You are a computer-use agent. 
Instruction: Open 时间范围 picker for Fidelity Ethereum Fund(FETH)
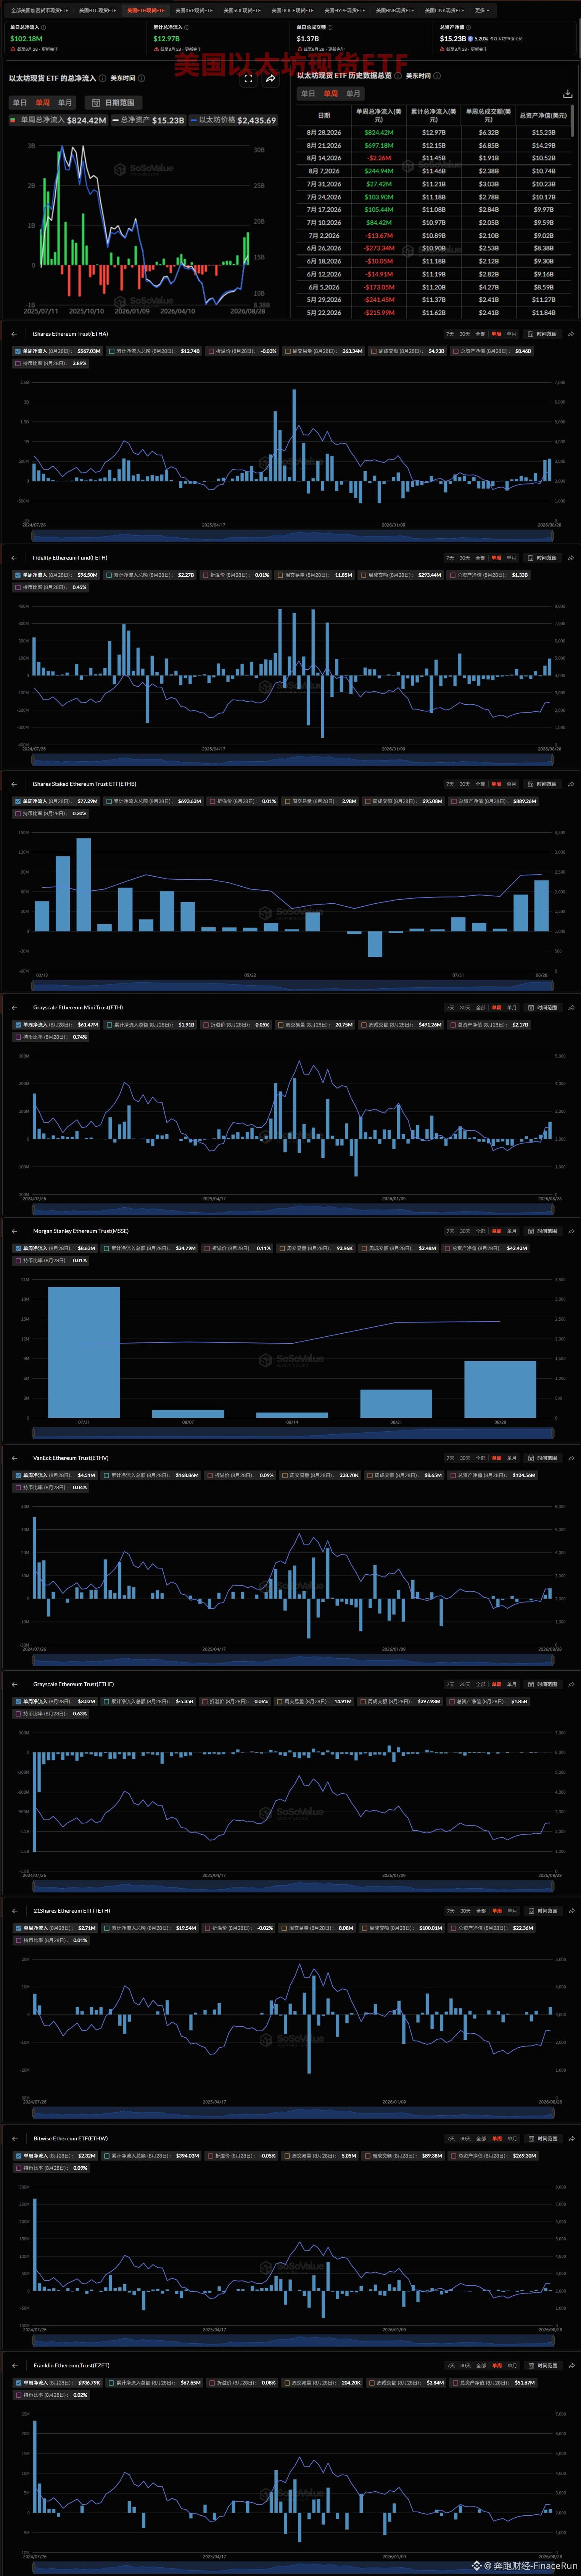point(542,558)
